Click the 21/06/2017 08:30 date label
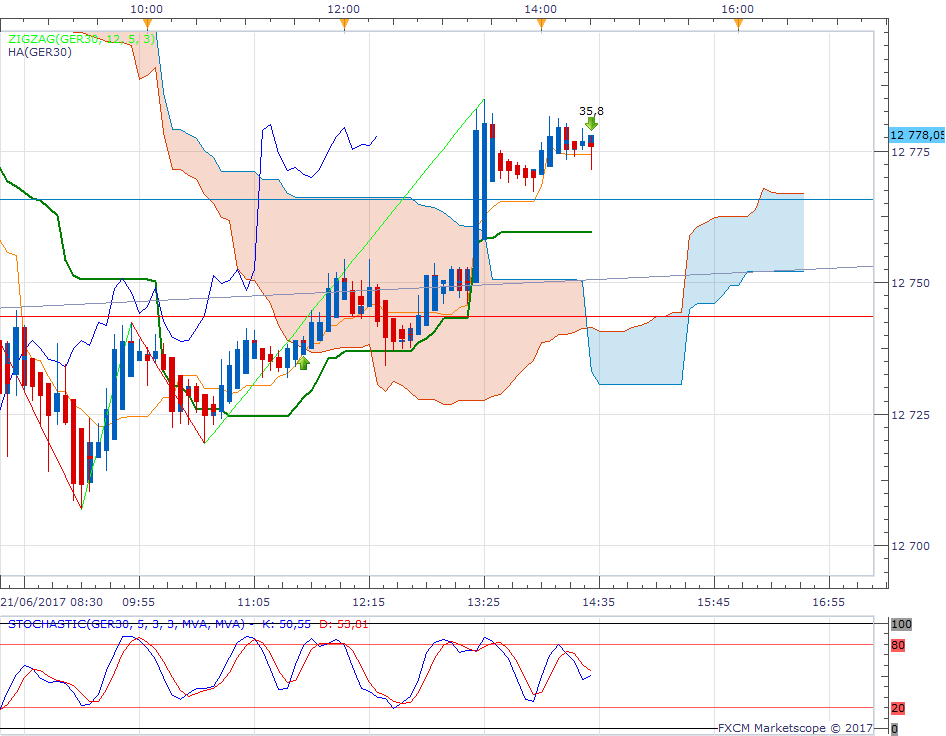The height and width of the screenshot is (736, 946). (52, 602)
